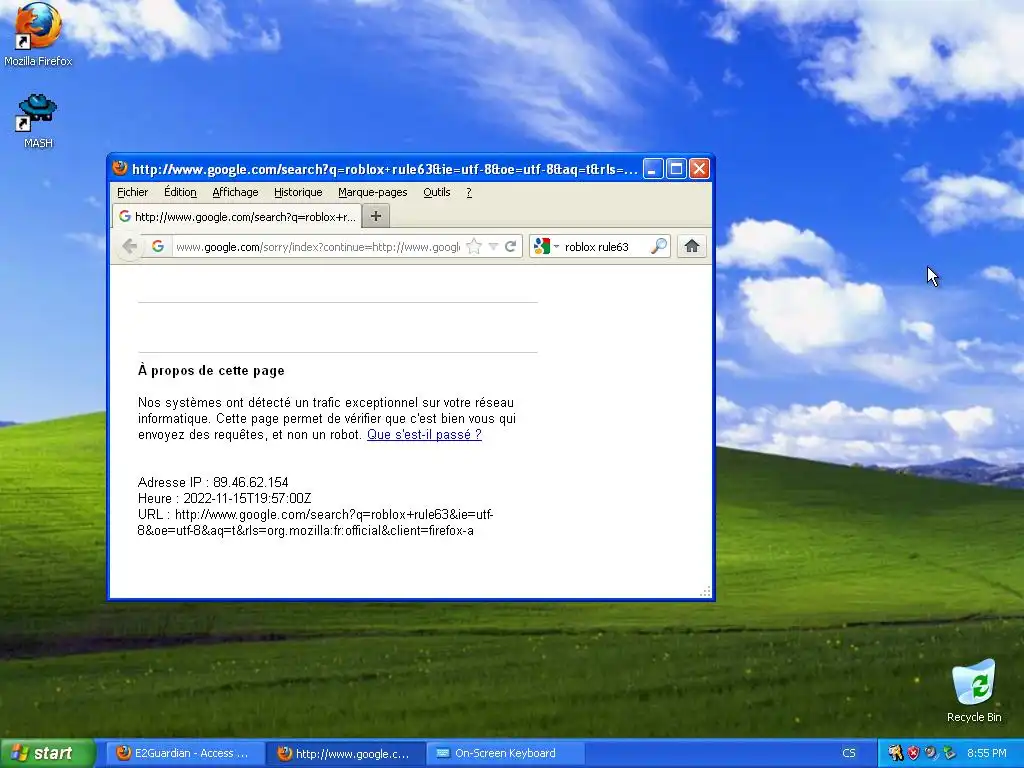Click the CS language indicator in taskbar
Image resolution: width=1024 pixels, height=768 pixels.
848,753
